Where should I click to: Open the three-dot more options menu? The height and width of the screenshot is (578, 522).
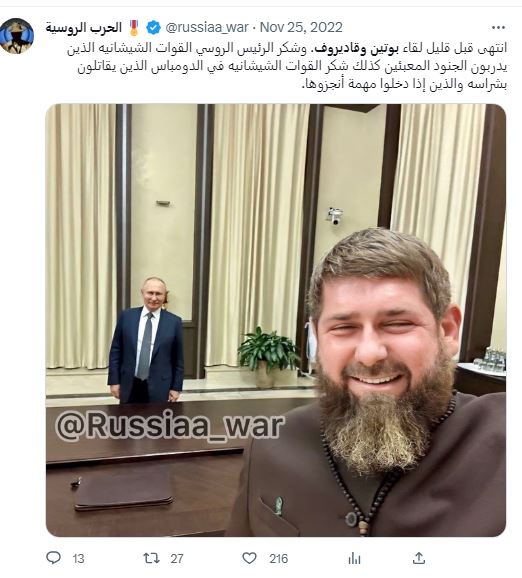pos(498,28)
